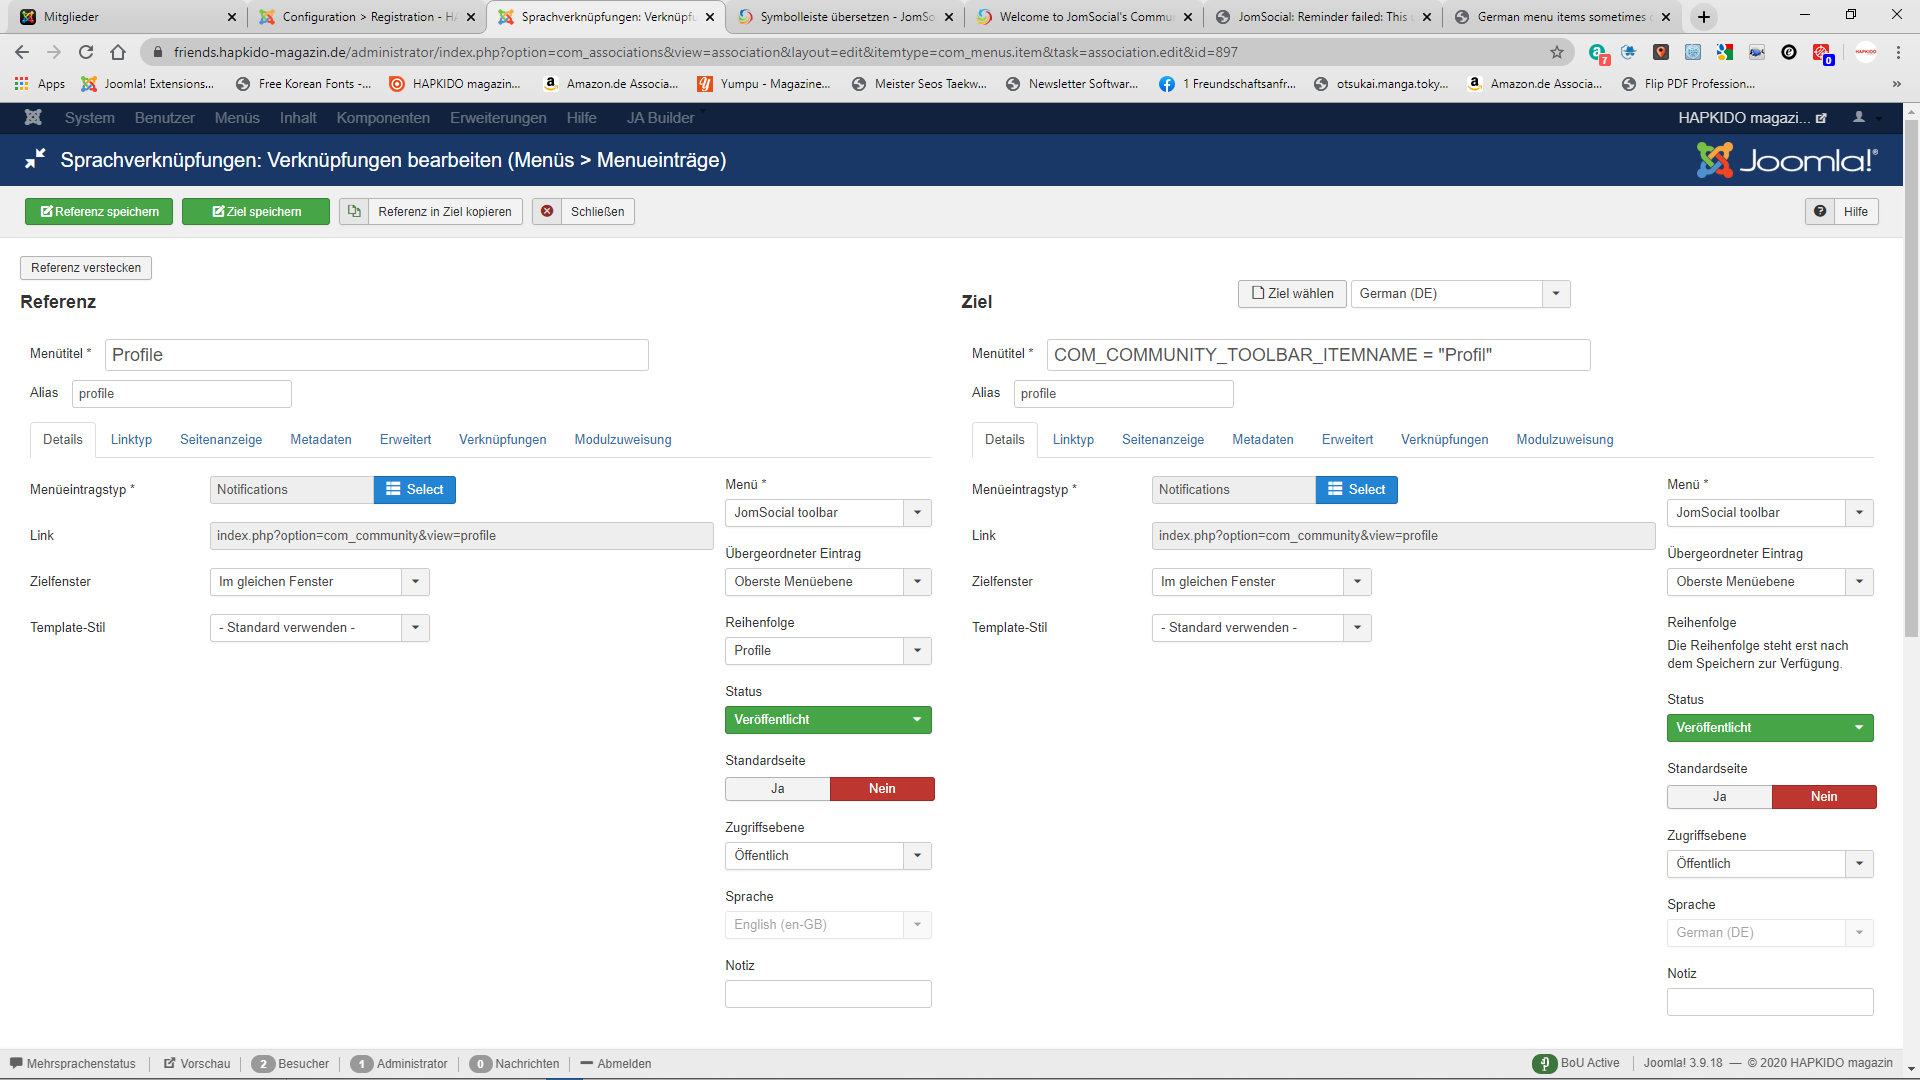
Task: Switch to Referenz Linktyp tab
Action: (x=131, y=440)
